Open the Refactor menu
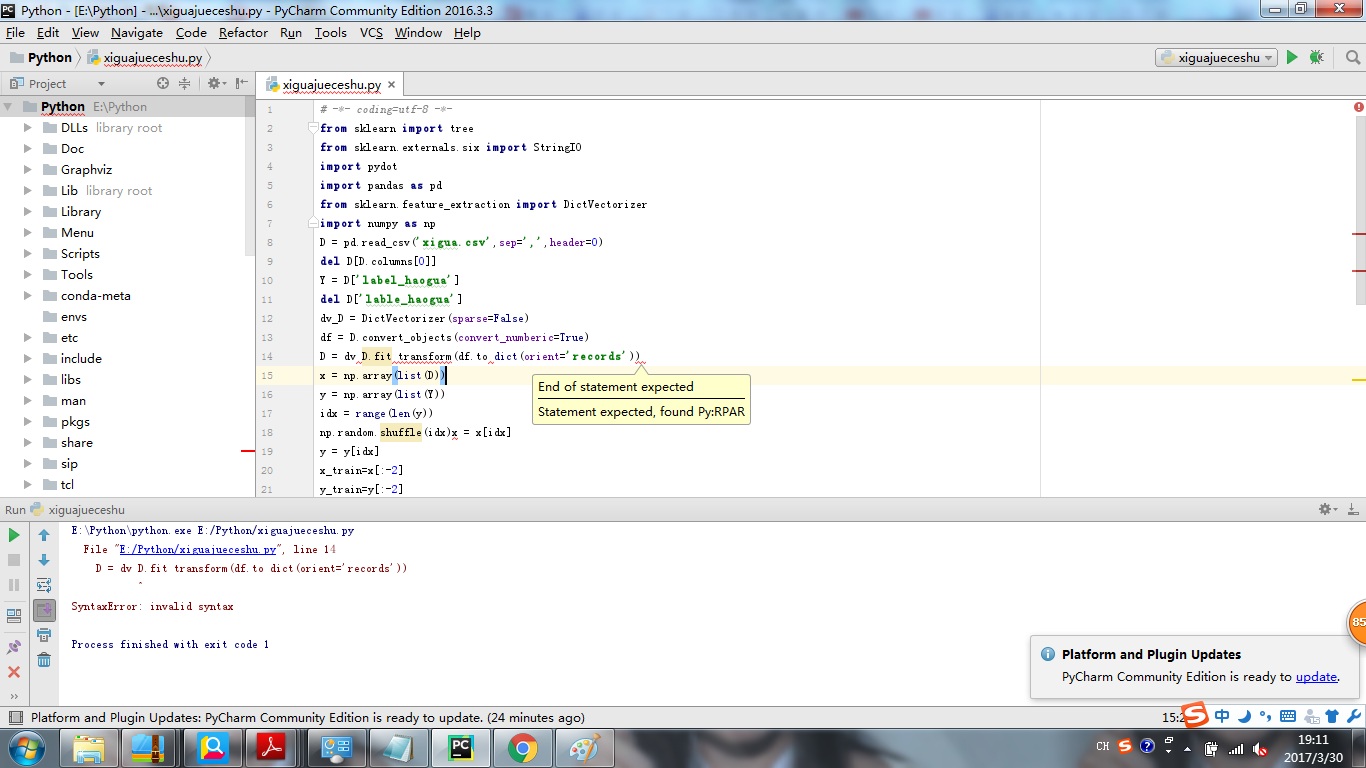The height and width of the screenshot is (768, 1366). click(243, 32)
